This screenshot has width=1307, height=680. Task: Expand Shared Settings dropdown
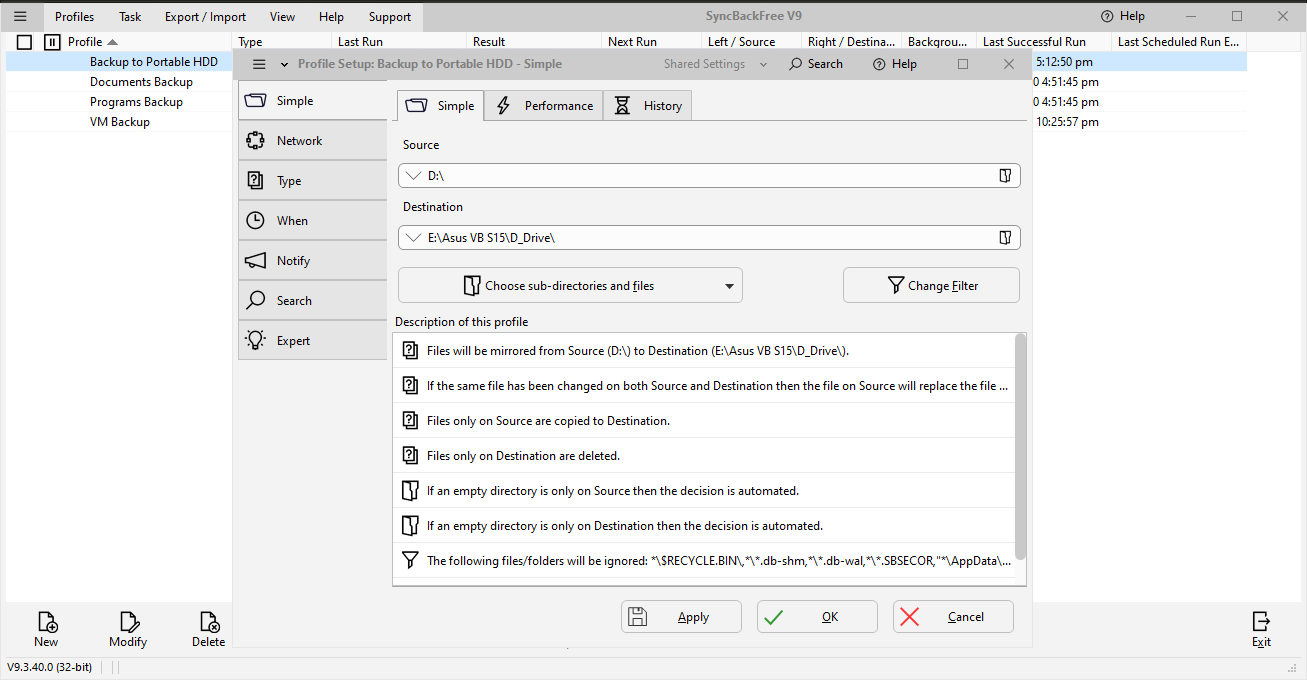point(763,64)
